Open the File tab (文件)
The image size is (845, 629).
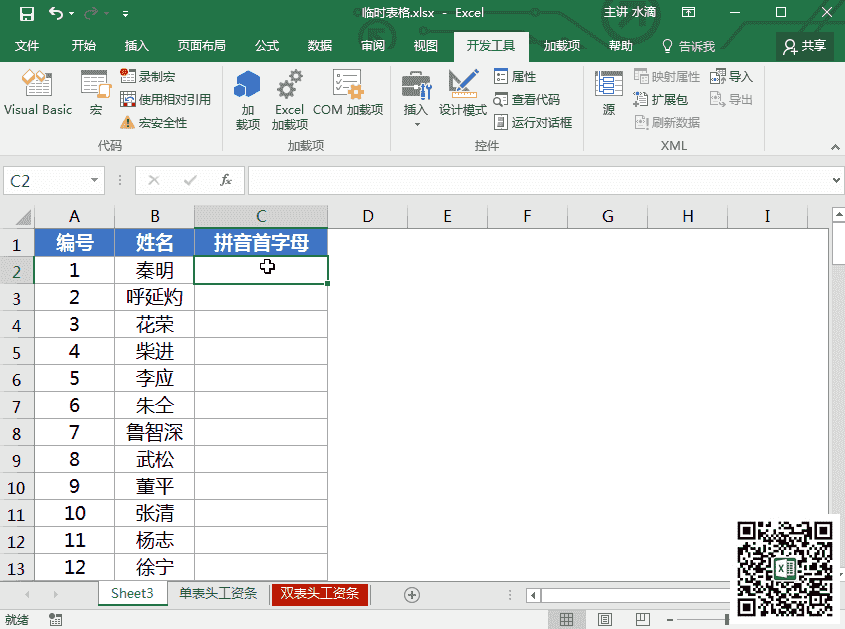[x=27, y=46]
